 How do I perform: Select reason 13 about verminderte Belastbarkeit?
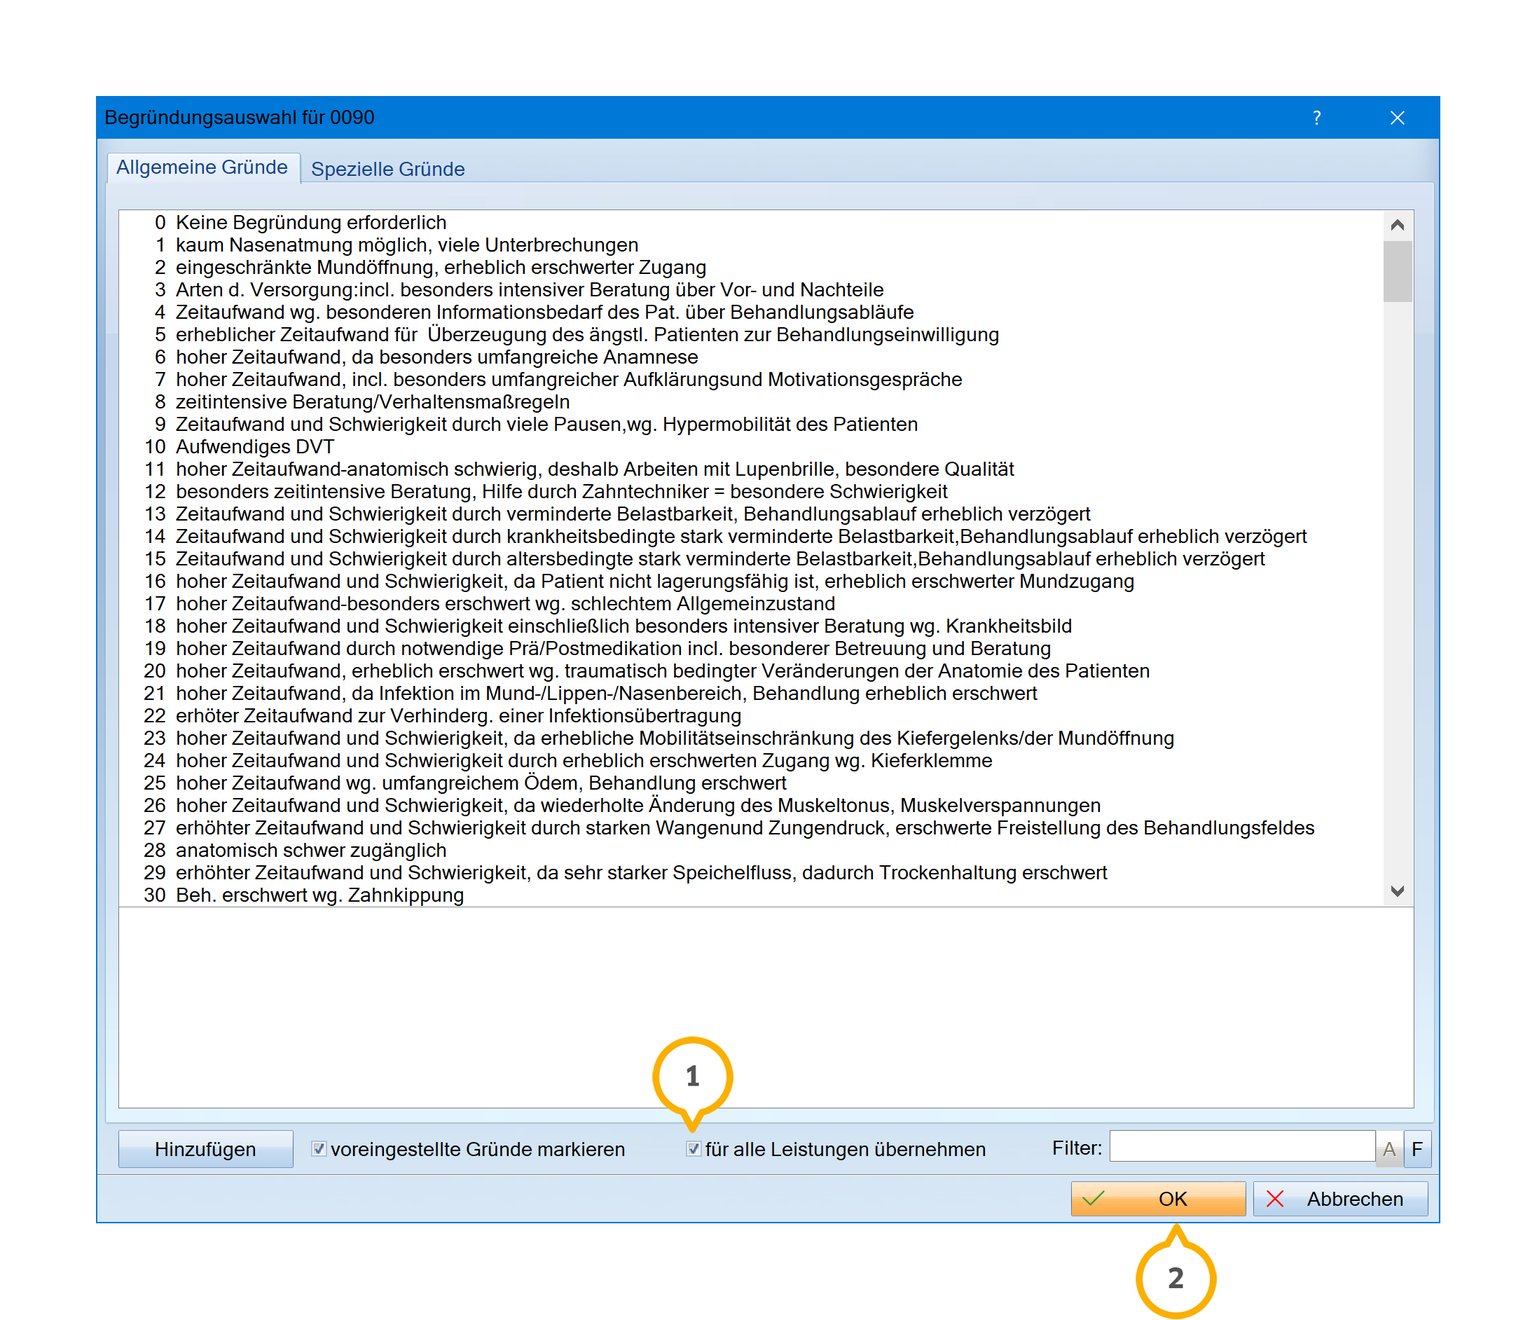(x=750, y=514)
